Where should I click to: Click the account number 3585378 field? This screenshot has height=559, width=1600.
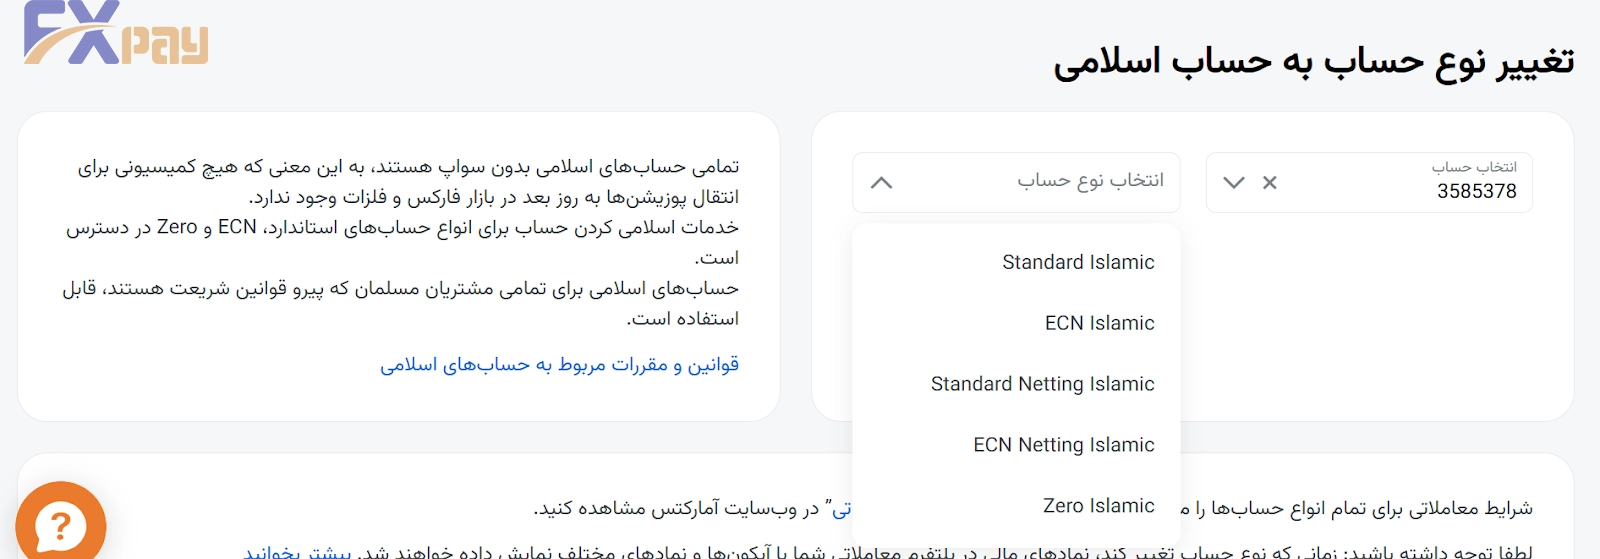pyautogui.click(x=1476, y=191)
